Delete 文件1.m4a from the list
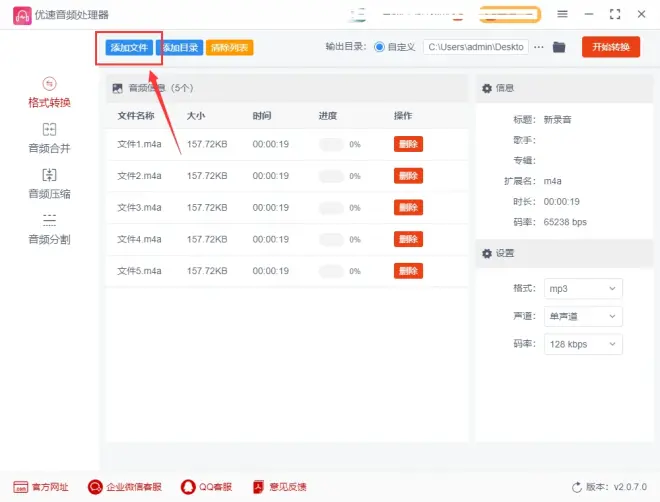 coord(408,144)
